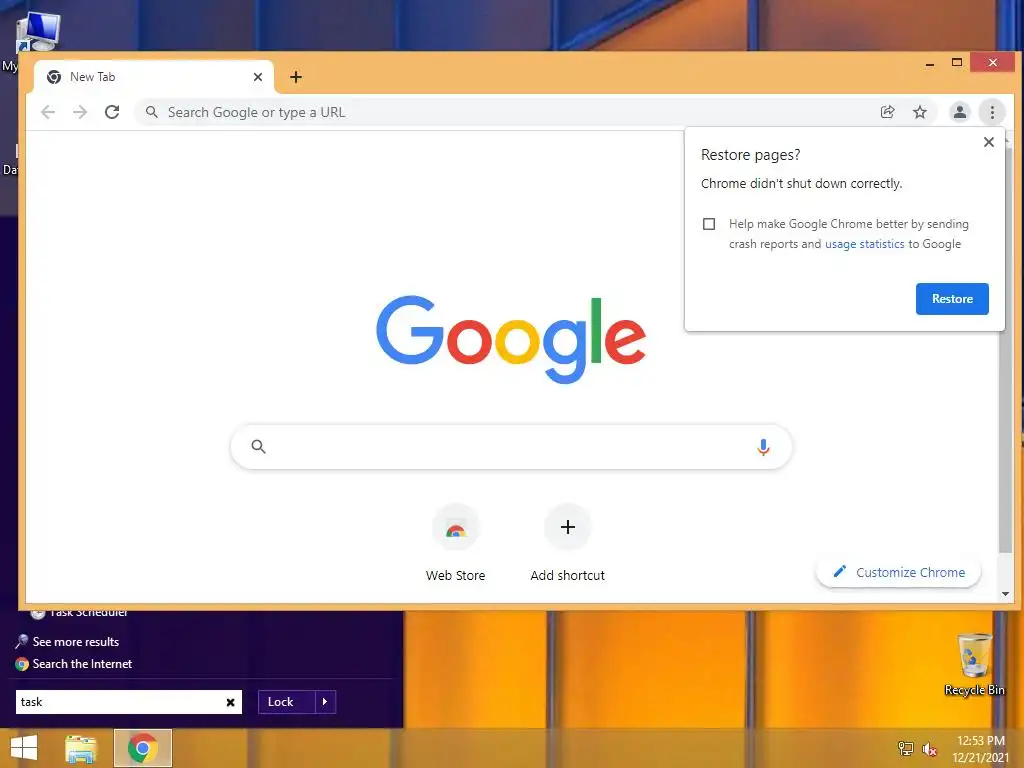Open the Web Store shortcut
The height and width of the screenshot is (768, 1024).
coord(455,543)
